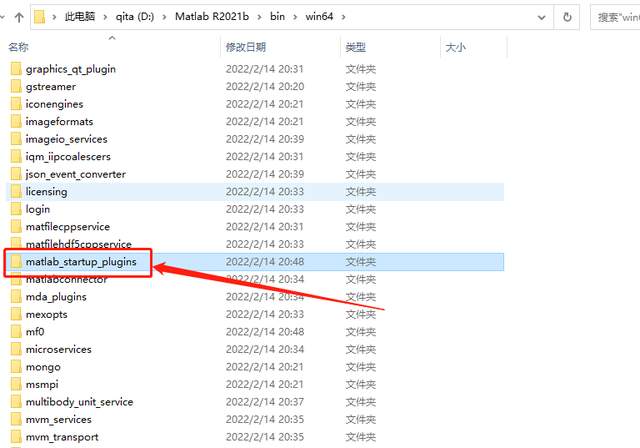Click the msmpi folder icon
The height and width of the screenshot is (448, 640).
(x=16, y=384)
